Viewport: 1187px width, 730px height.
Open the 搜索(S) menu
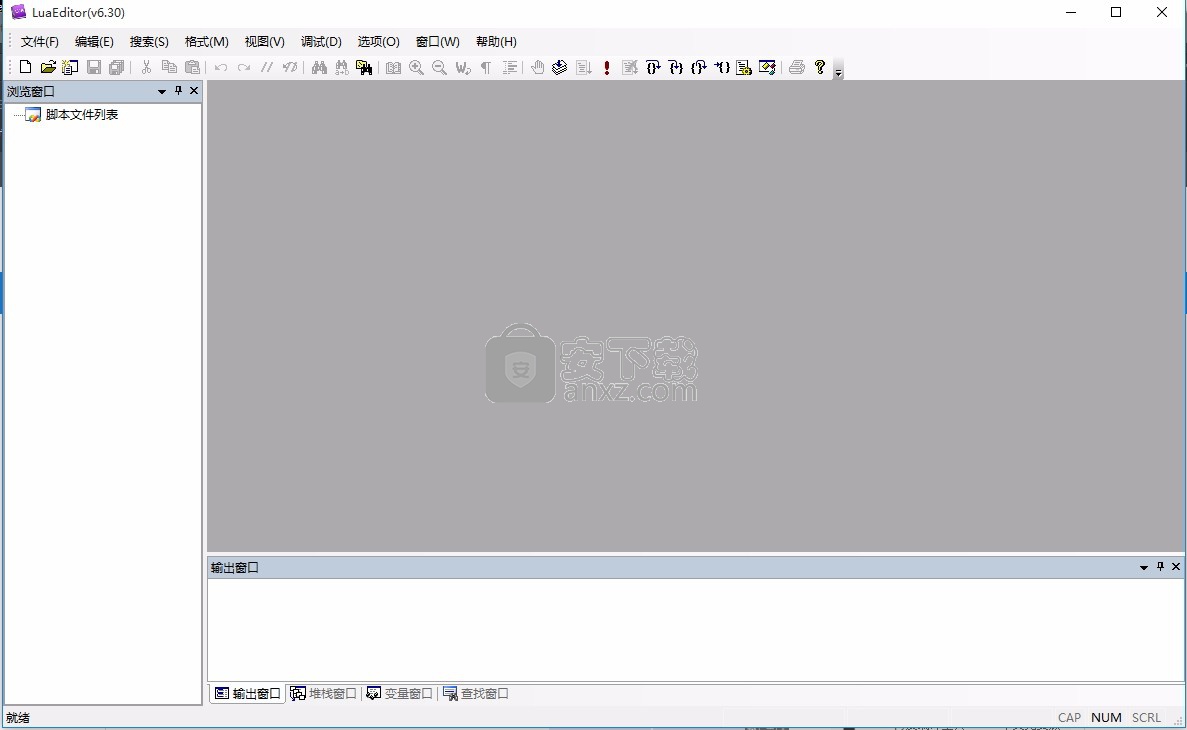click(x=149, y=42)
